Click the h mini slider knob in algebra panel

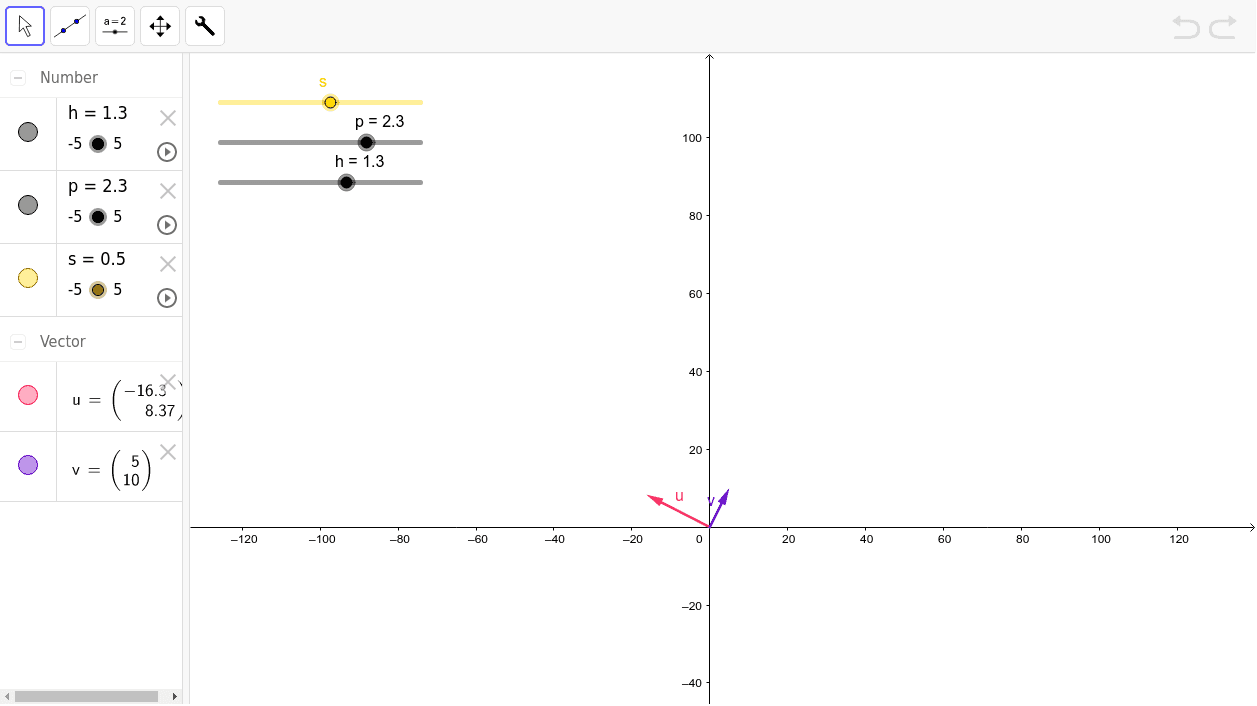point(98,144)
